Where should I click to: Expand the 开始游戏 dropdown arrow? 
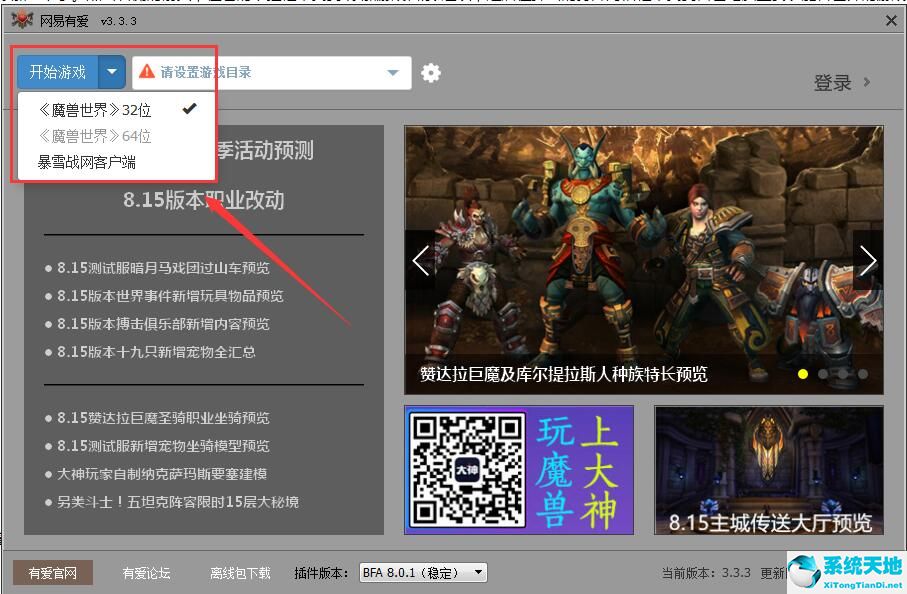[112, 72]
